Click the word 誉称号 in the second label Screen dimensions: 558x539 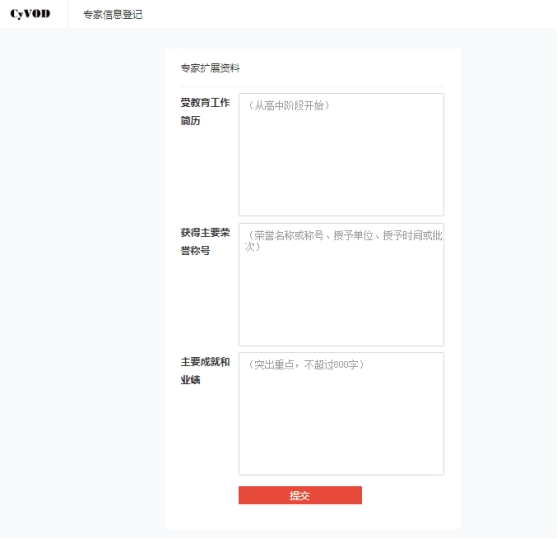195,250
